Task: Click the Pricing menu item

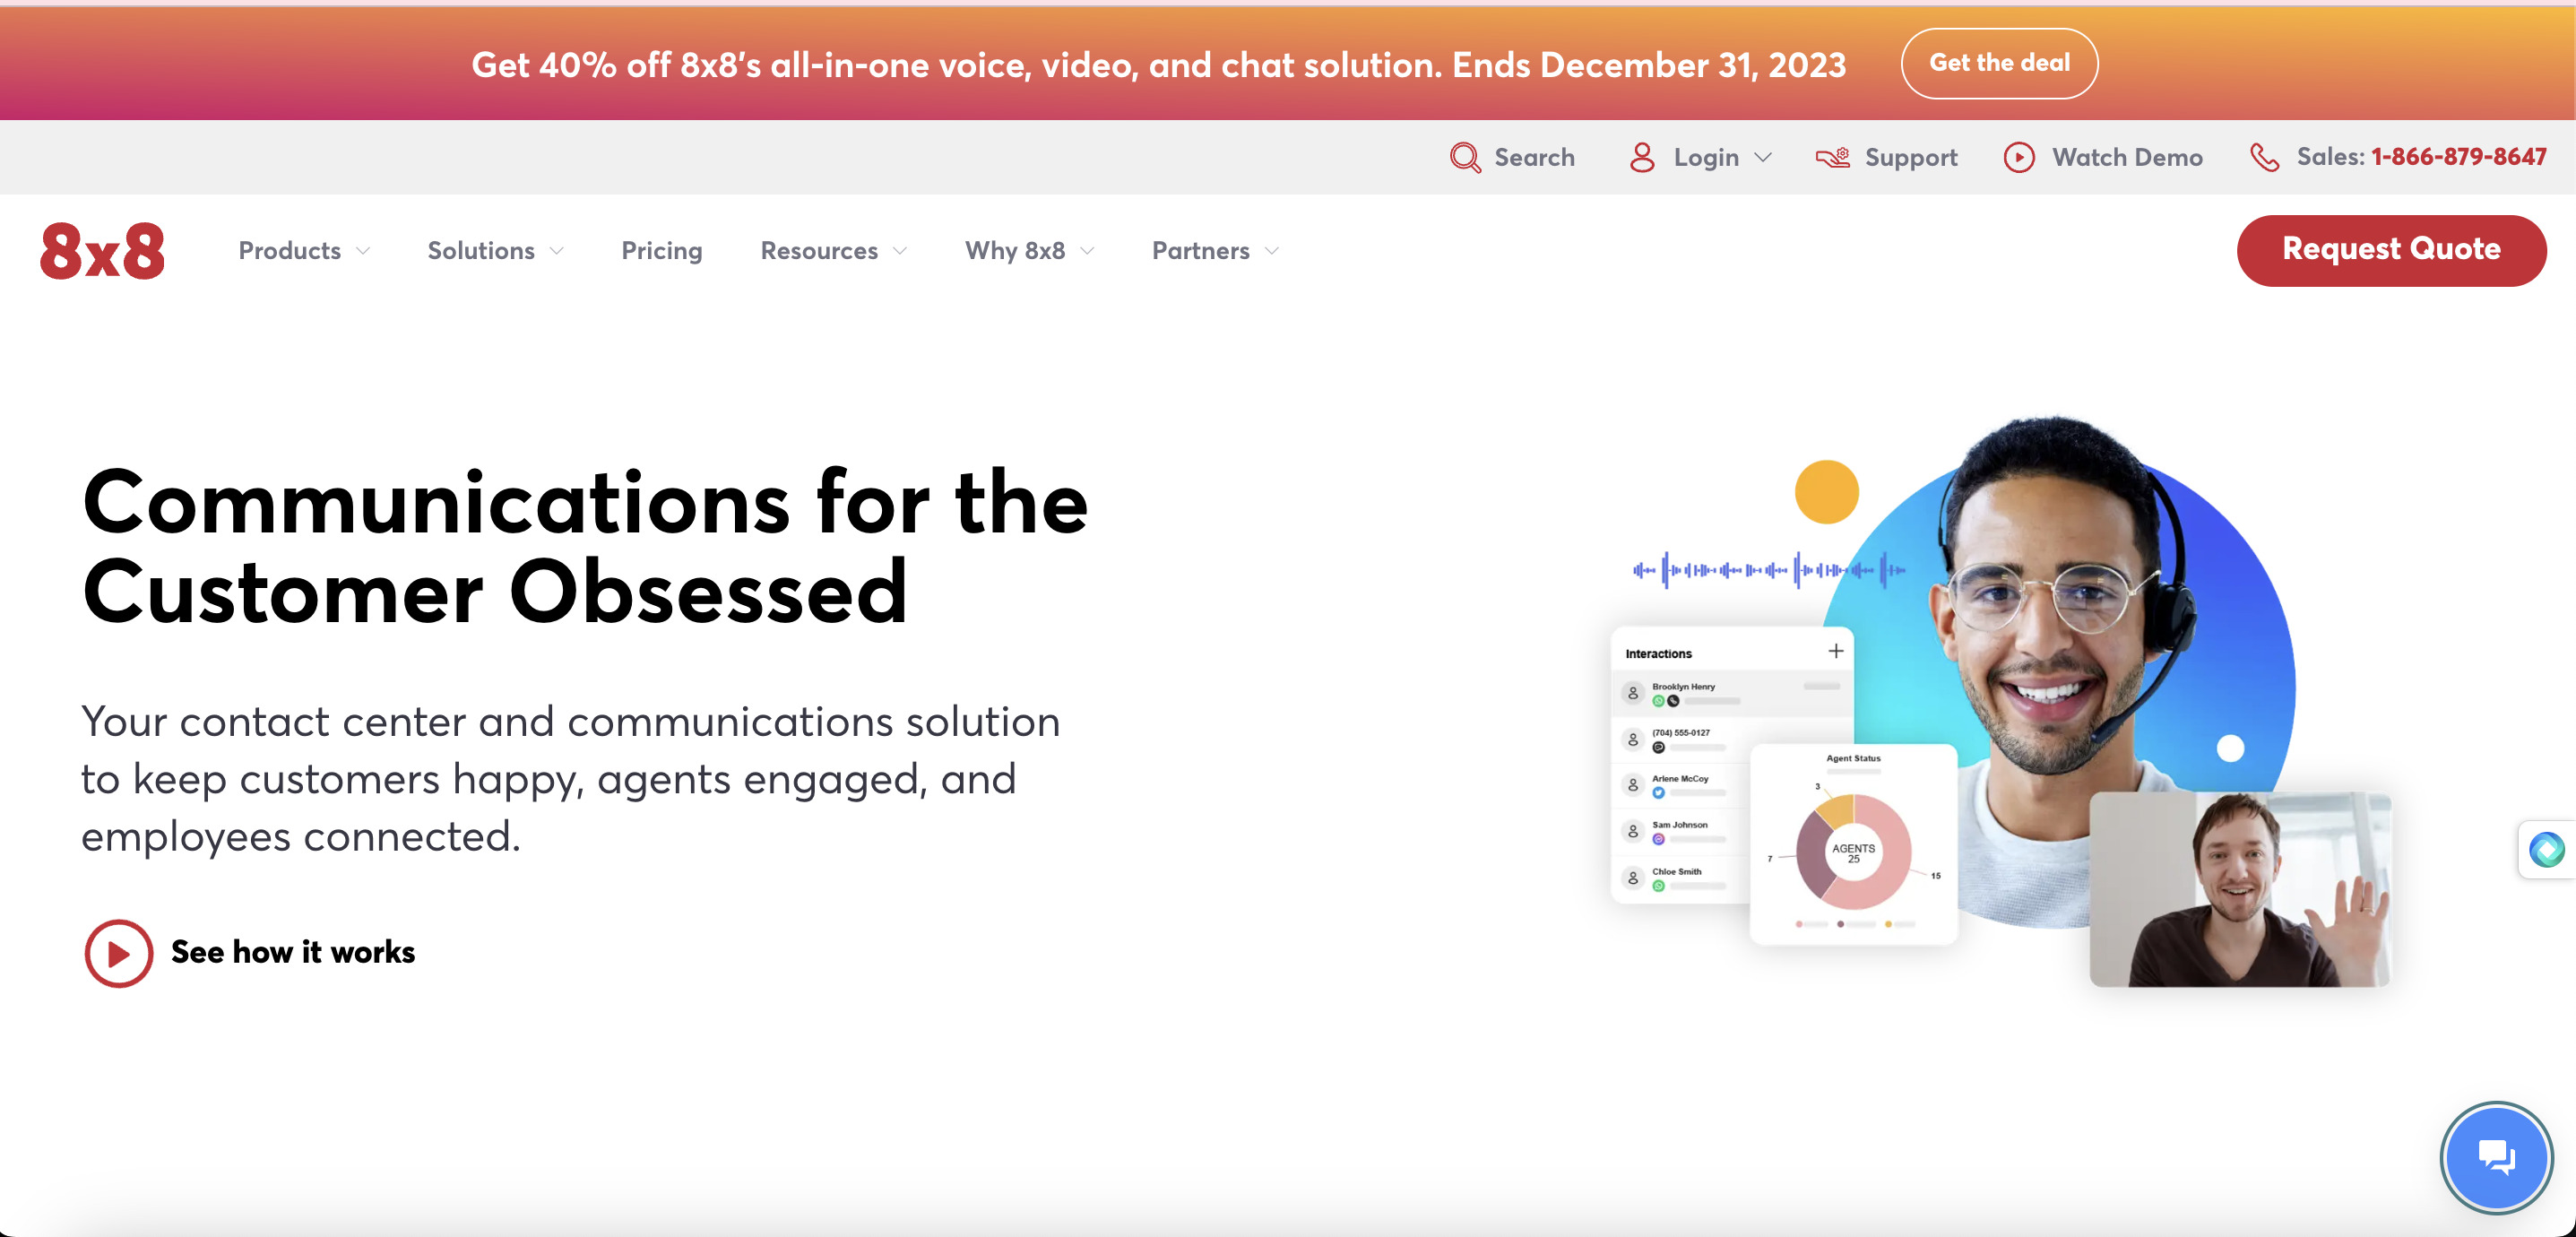Action: tap(661, 250)
